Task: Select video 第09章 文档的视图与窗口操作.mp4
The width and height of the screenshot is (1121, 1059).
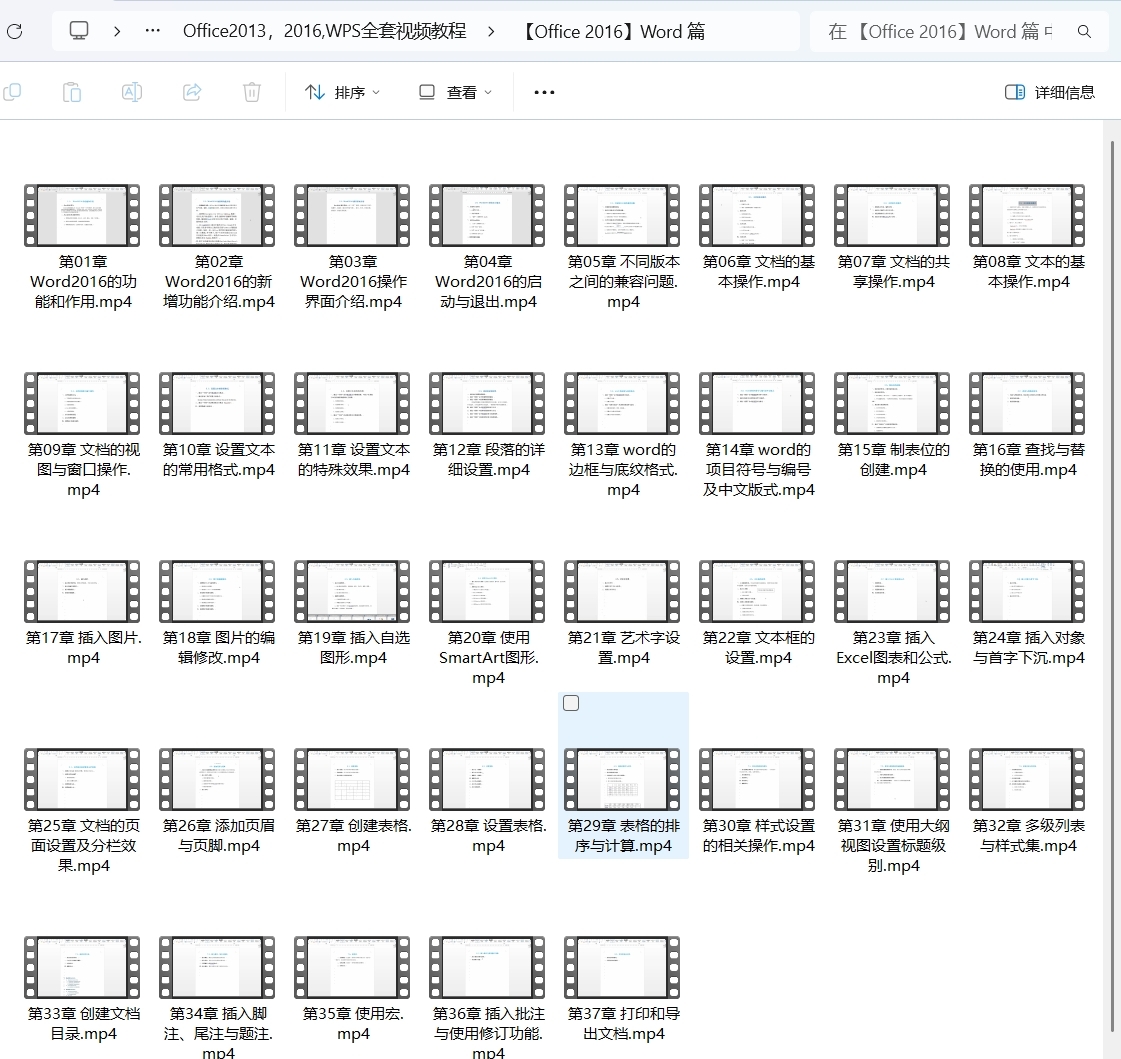Action: [83, 435]
